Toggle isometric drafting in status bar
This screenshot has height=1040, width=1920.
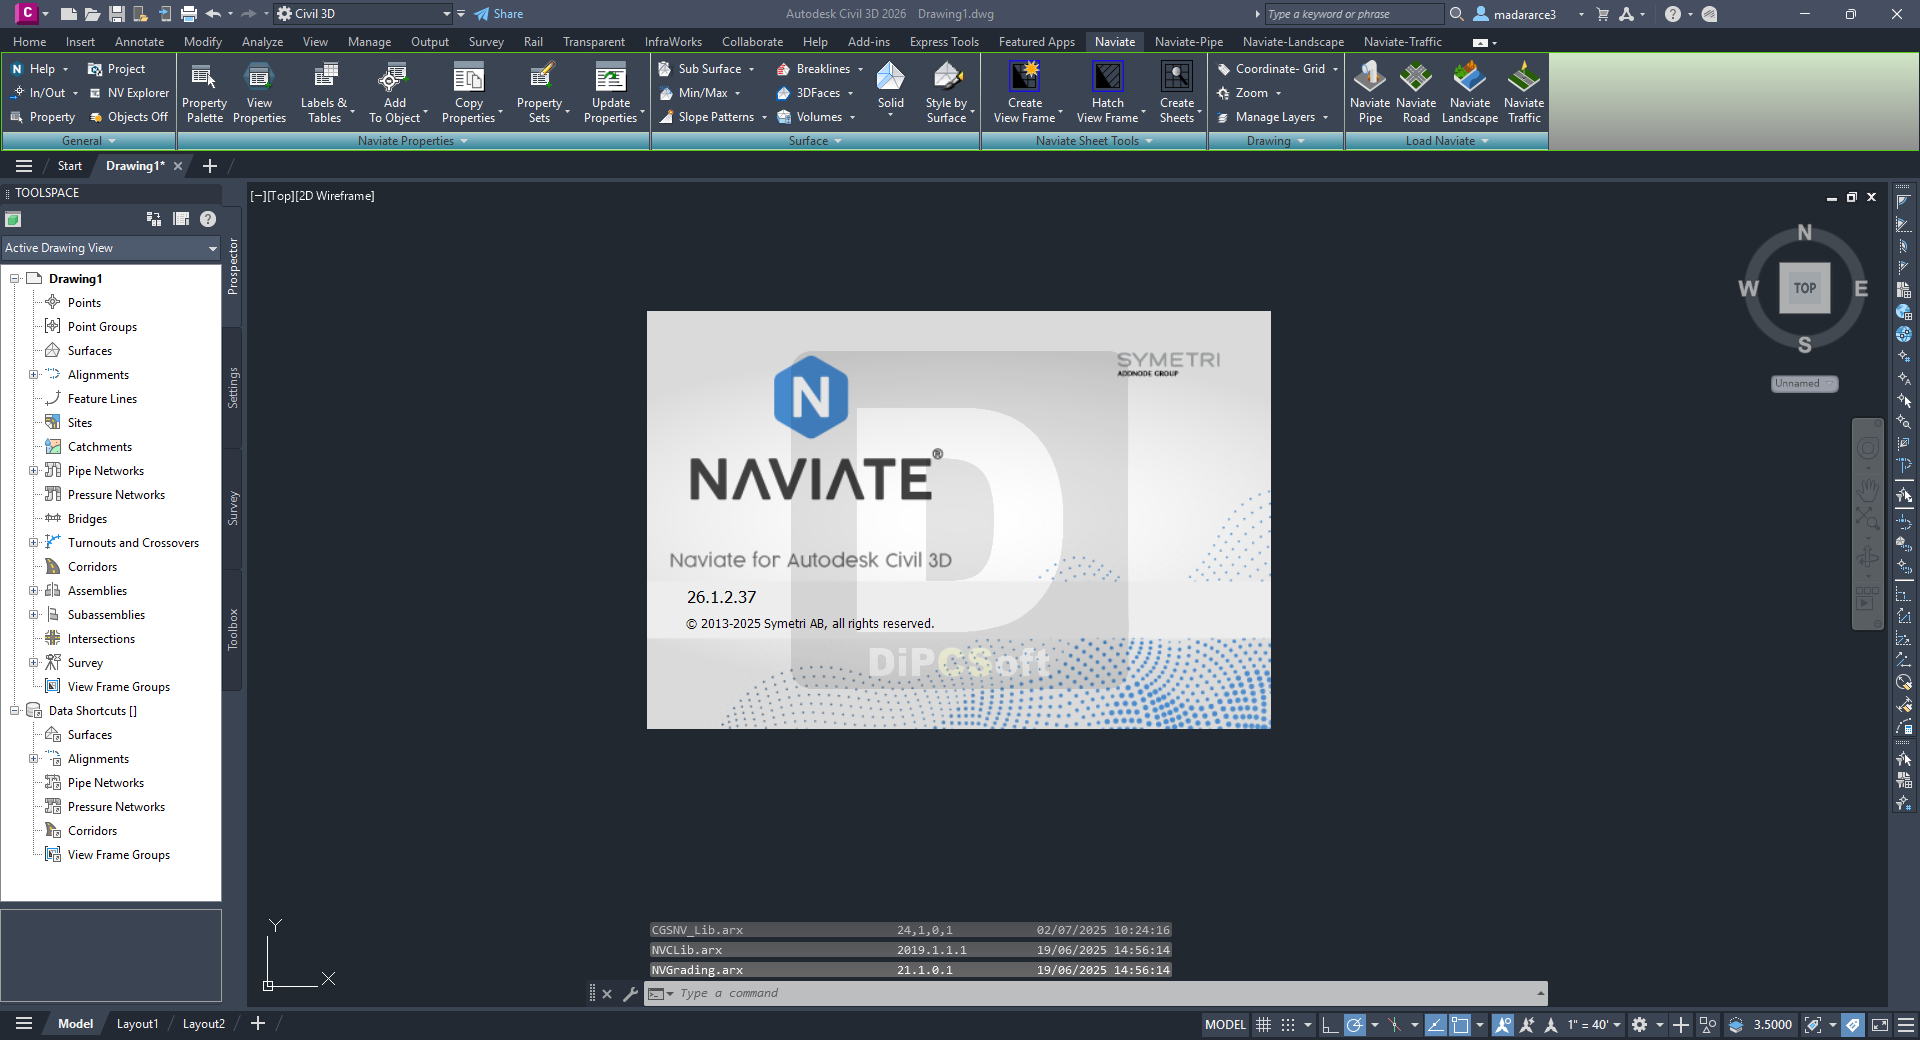tap(1395, 1025)
